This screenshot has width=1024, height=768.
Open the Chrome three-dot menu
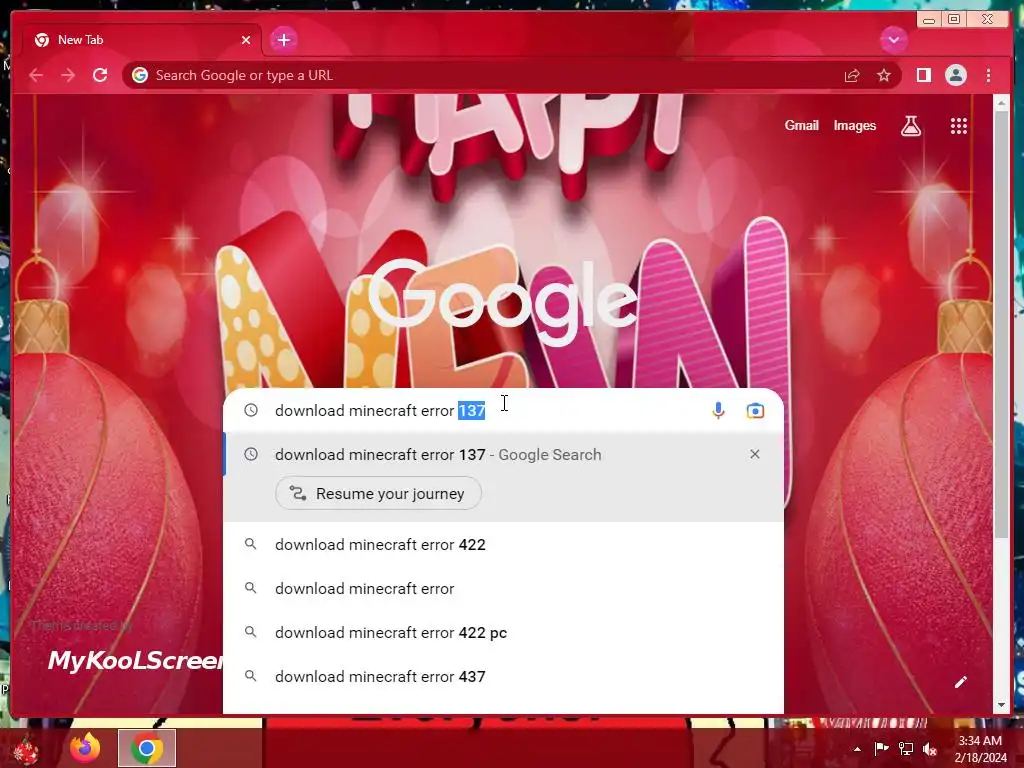(988, 75)
